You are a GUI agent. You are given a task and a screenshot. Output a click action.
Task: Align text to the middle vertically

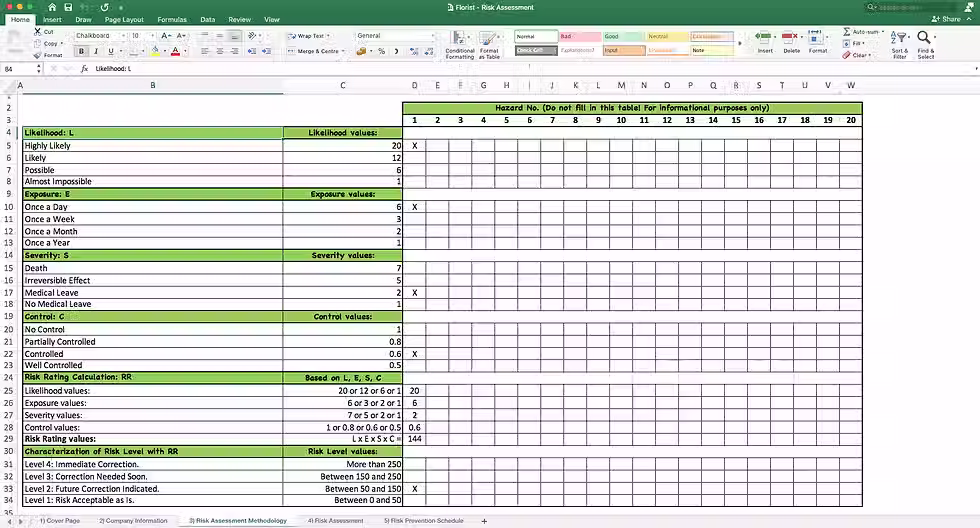pyautogui.click(x=220, y=36)
